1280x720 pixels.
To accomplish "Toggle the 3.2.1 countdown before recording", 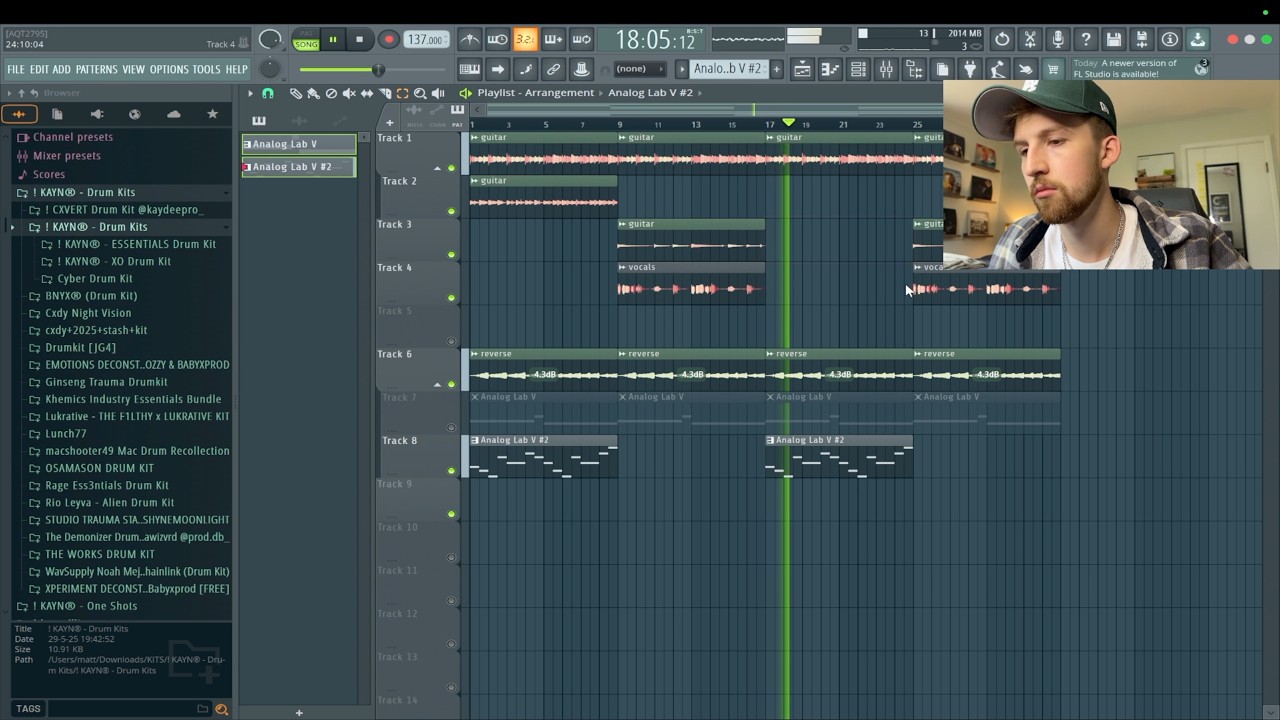I will (x=525, y=40).
